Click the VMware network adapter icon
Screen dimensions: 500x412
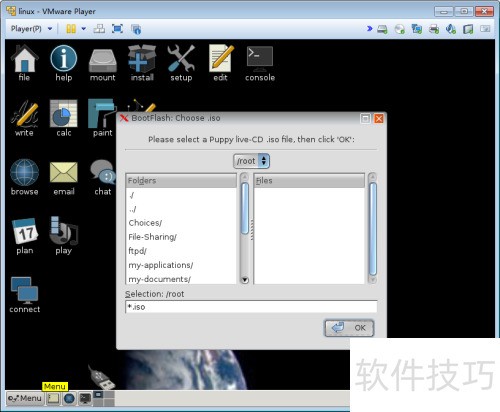point(417,29)
